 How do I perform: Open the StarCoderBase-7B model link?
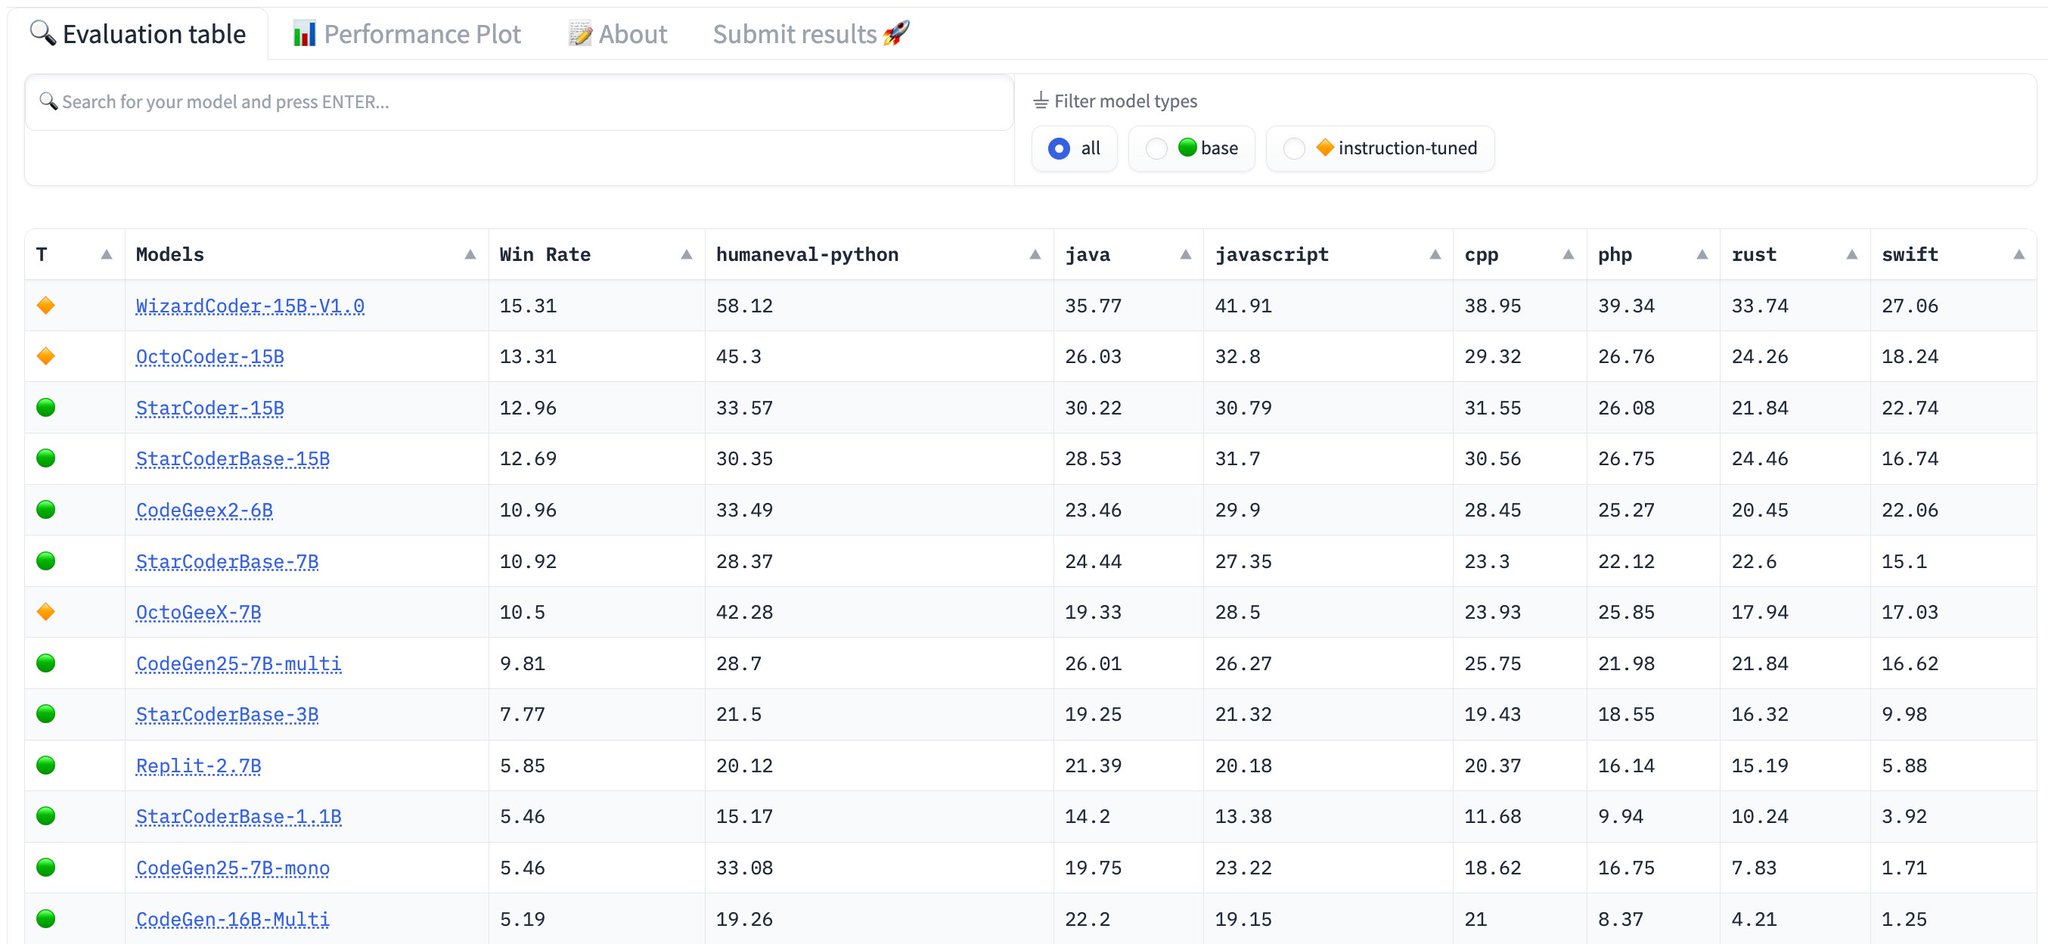227,562
